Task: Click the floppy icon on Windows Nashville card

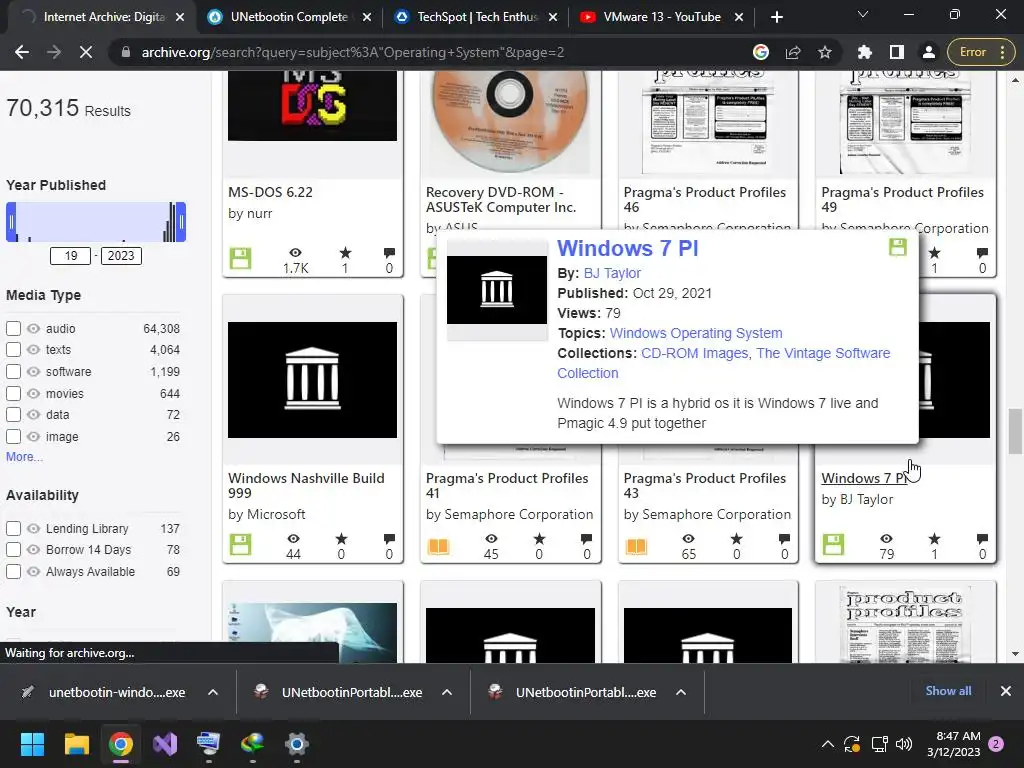Action: tap(240, 544)
